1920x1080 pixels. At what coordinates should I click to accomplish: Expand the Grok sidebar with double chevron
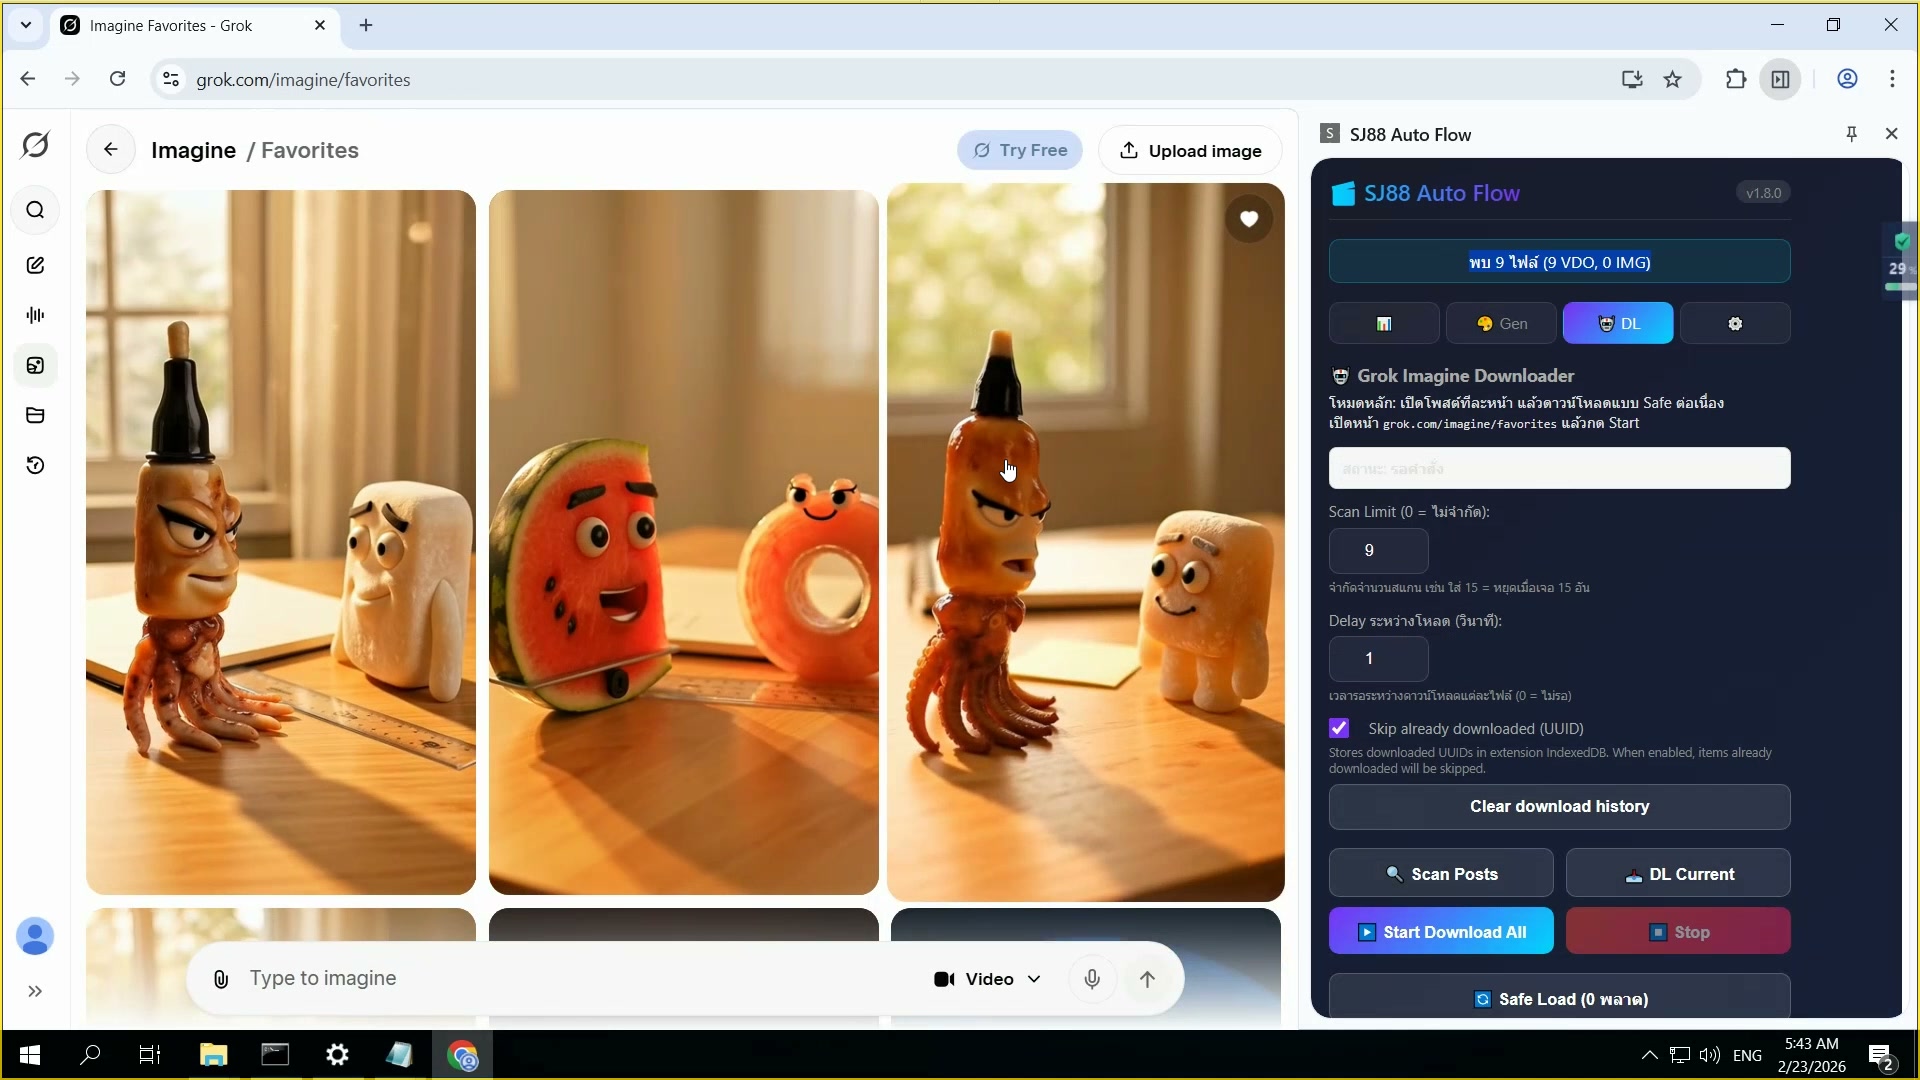click(35, 991)
